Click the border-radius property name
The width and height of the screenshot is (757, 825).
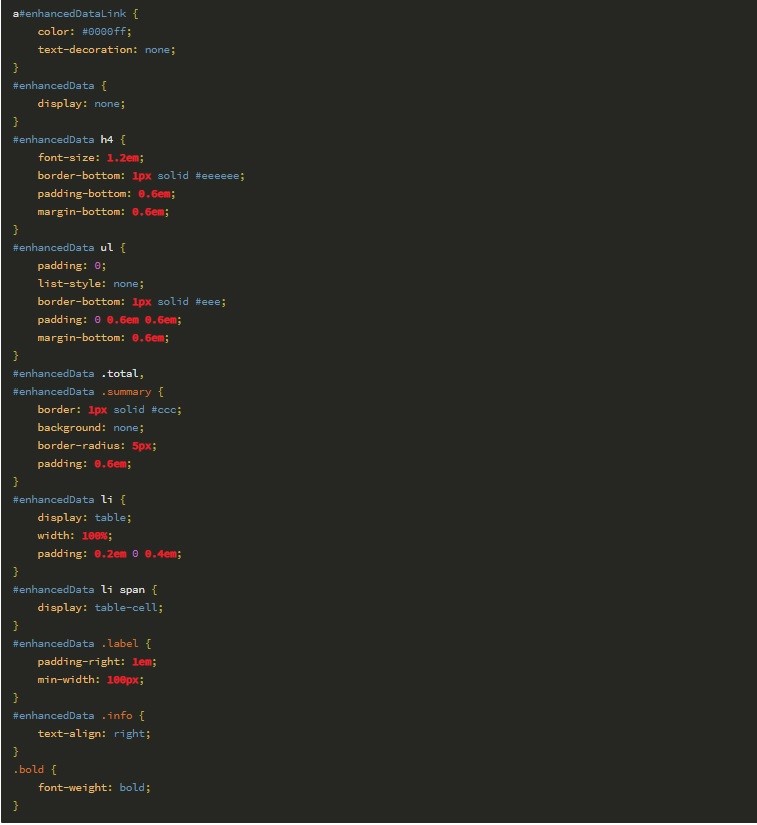coord(81,446)
